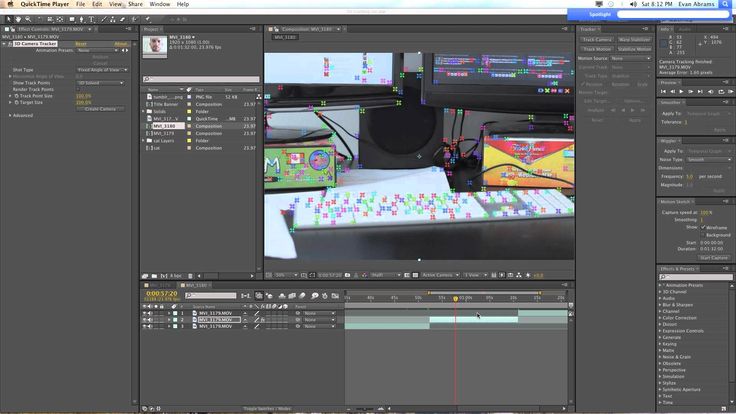Jump to first frame in Preview panel

(x=663, y=92)
